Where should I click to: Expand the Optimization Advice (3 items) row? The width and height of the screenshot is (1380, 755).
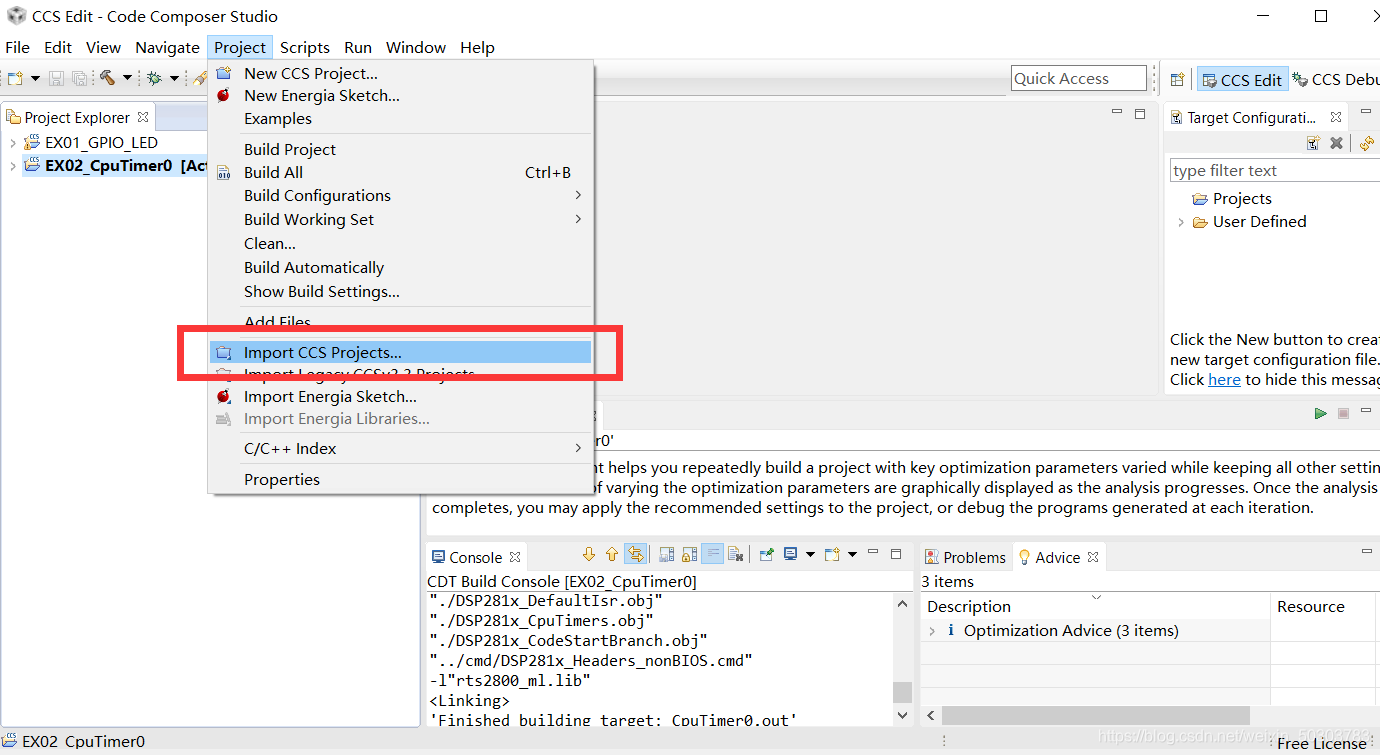(932, 631)
